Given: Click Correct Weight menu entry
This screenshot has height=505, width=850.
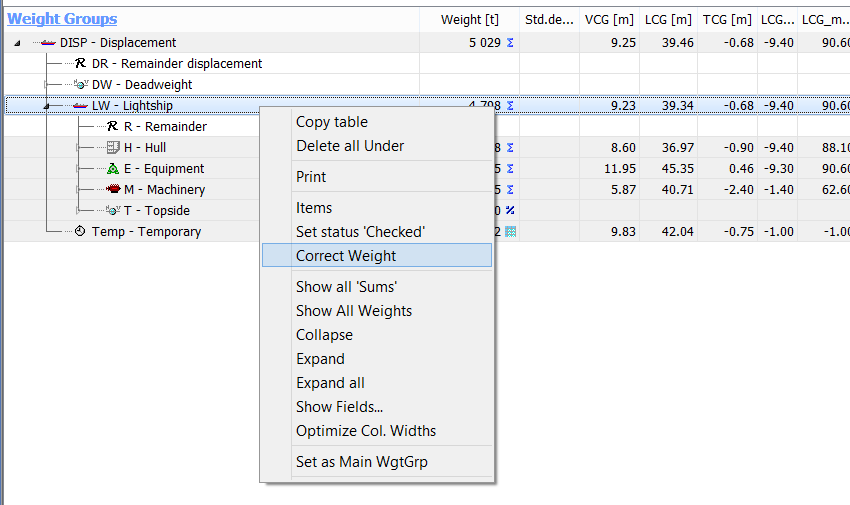Looking at the screenshot, I should coord(377,255).
